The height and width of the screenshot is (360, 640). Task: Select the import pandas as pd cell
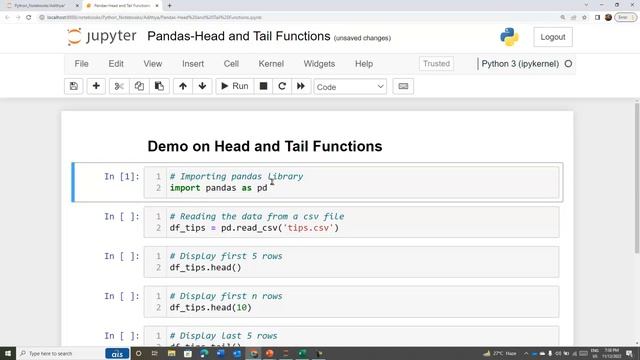tap(351, 182)
